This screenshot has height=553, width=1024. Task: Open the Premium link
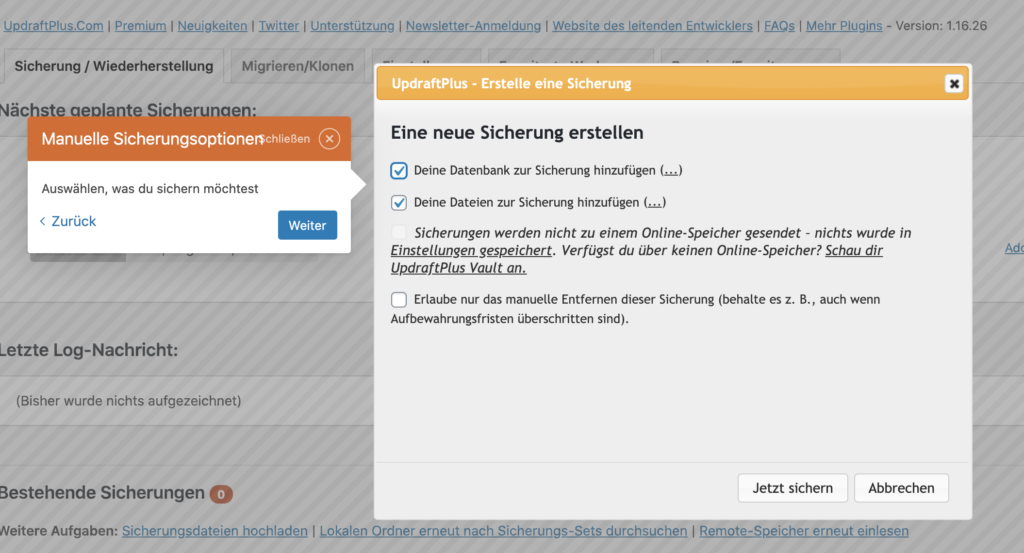click(x=140, y=25)
